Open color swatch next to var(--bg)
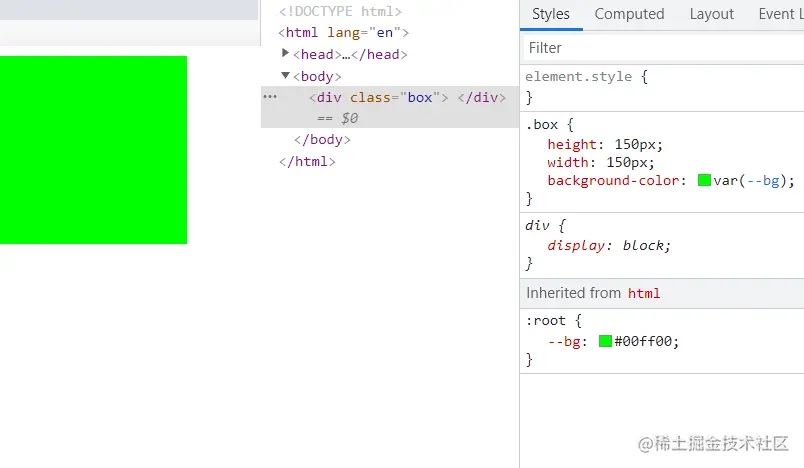The width and height of the screenshot is (804, 468). (x=704, y=180)
